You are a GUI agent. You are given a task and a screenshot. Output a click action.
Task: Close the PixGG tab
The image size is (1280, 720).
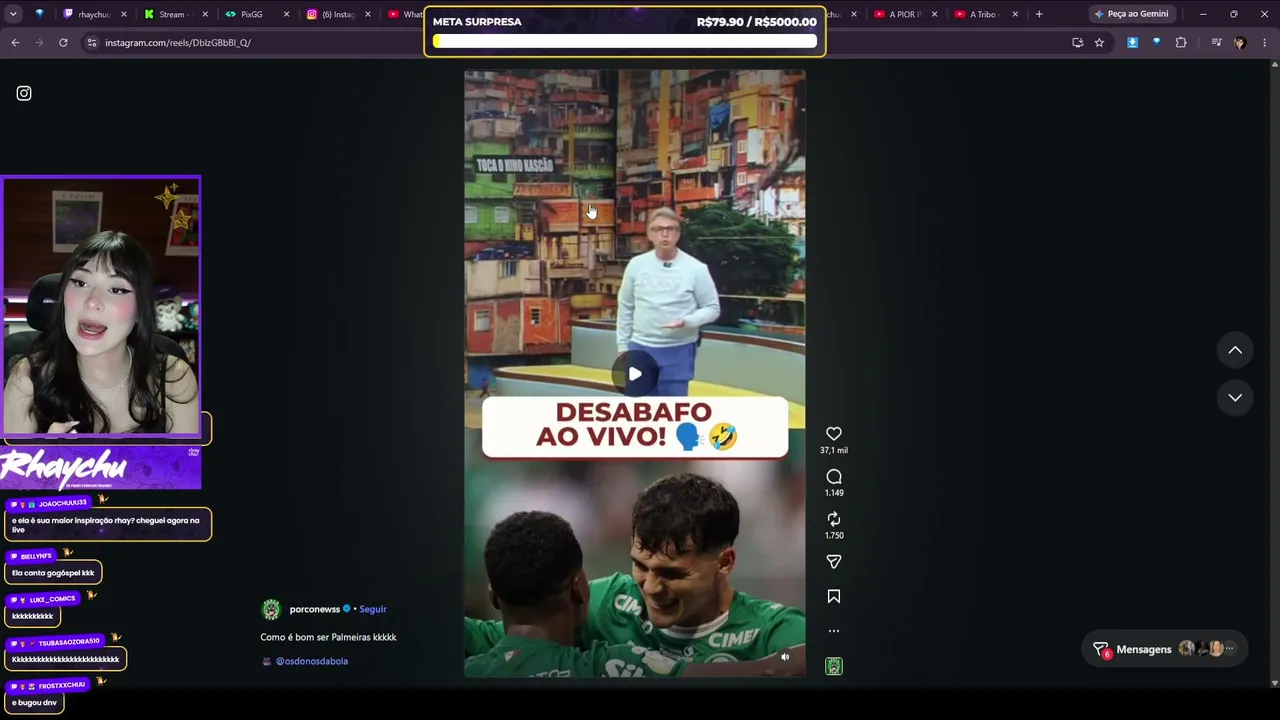click(x=286, y=14)
